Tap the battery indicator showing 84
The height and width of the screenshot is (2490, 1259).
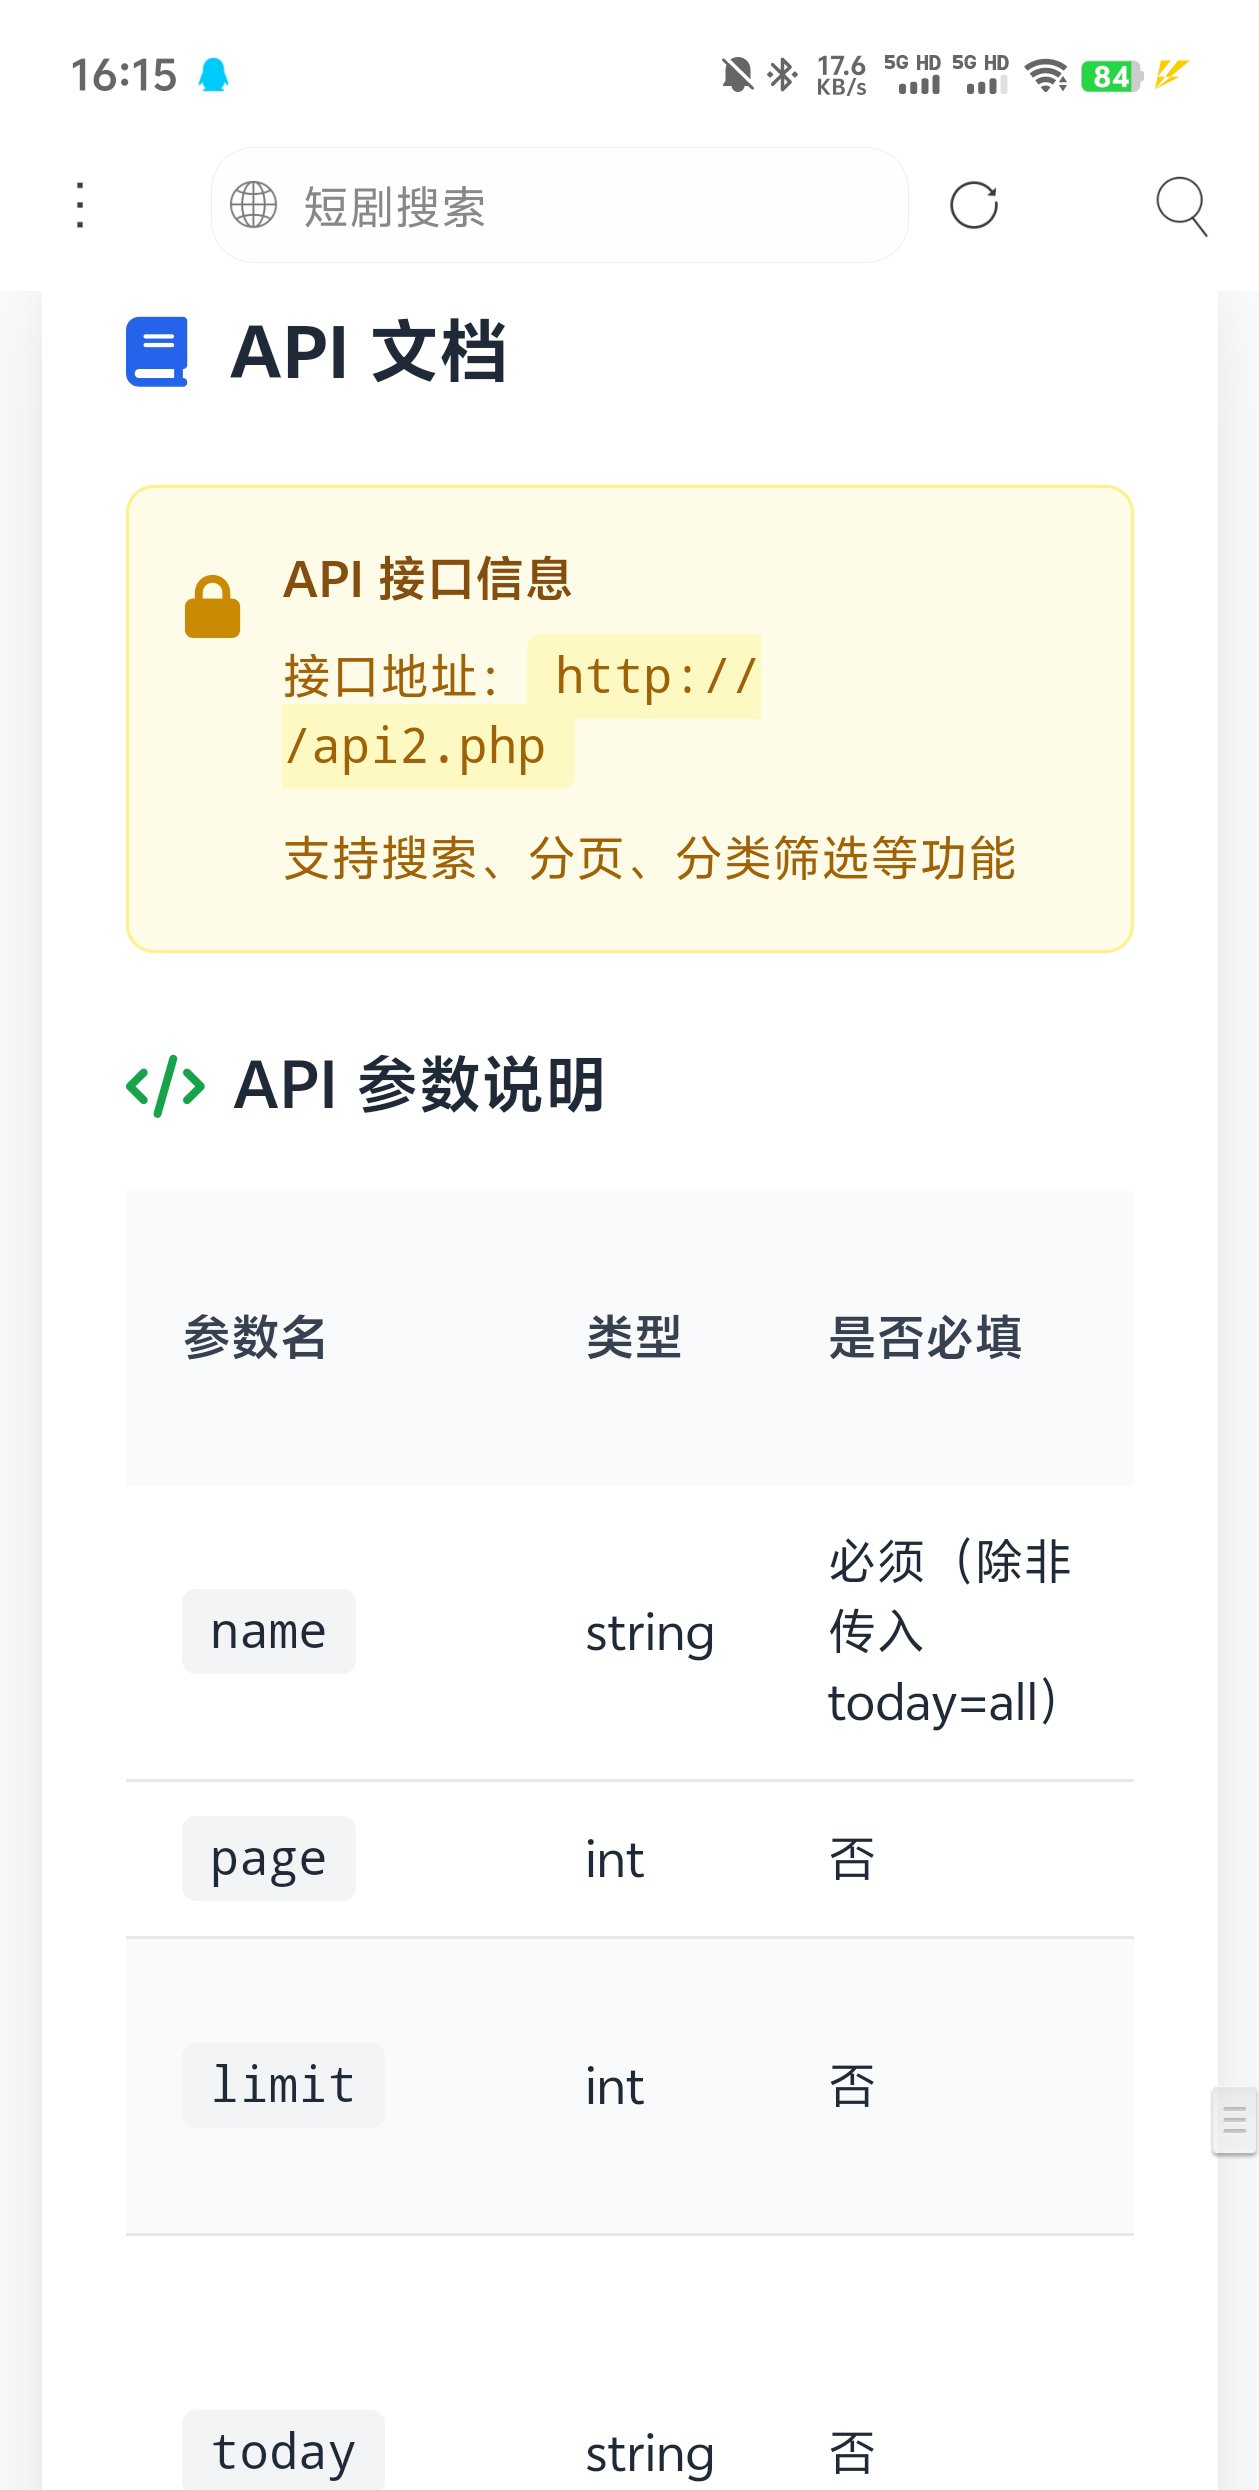[1113, 75]
